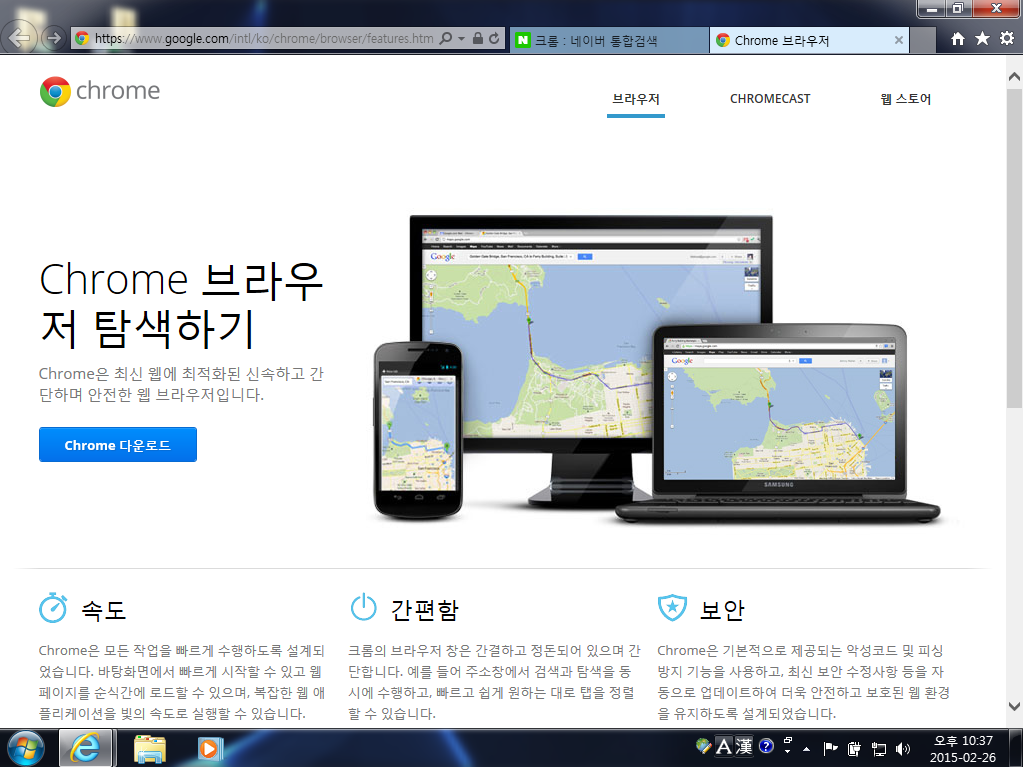This screenshot has width=1023, height=767.
Task: Open the address bar autocomplete dropdown arrow
Action: (x=461, y=38)
